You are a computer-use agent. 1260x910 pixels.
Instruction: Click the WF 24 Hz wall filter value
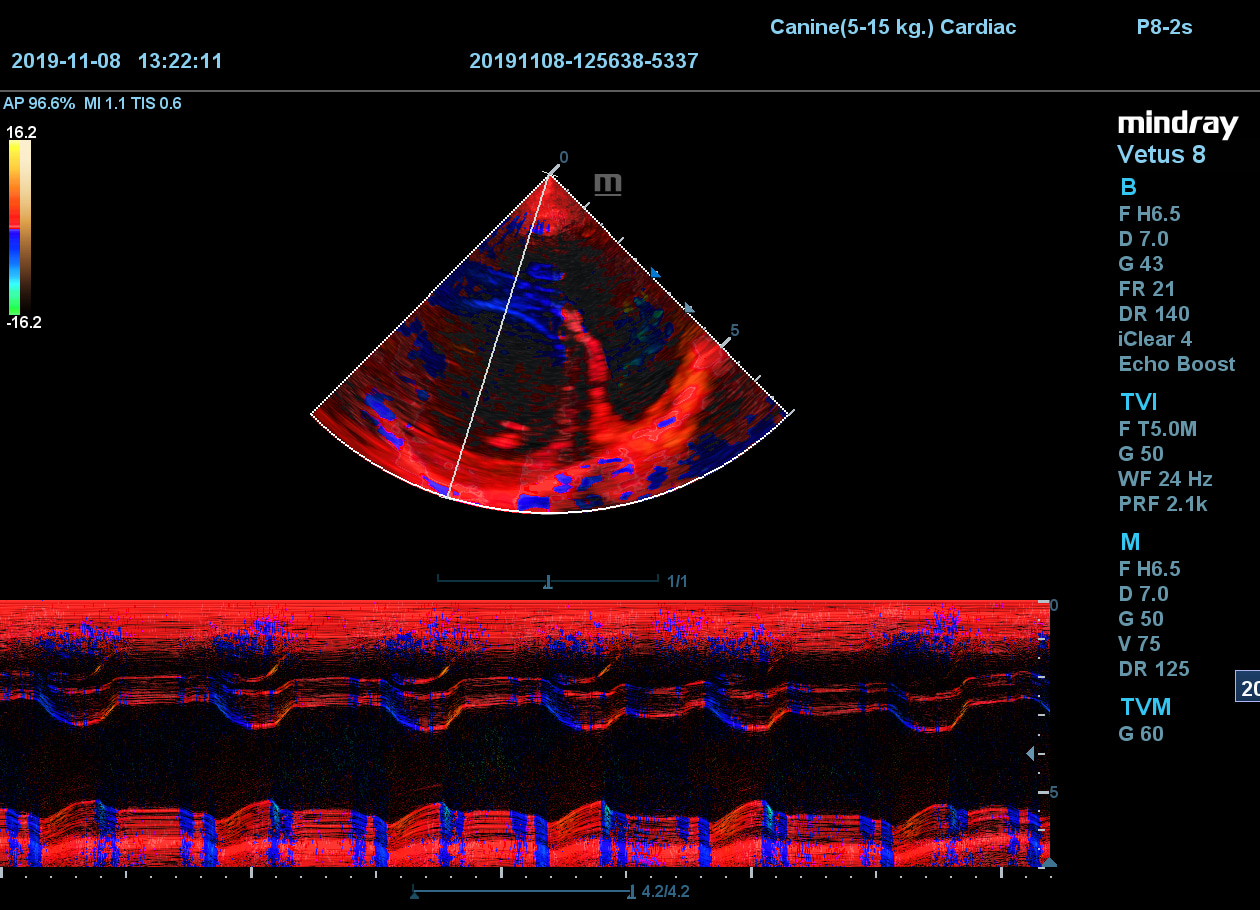pos(1165,479)
